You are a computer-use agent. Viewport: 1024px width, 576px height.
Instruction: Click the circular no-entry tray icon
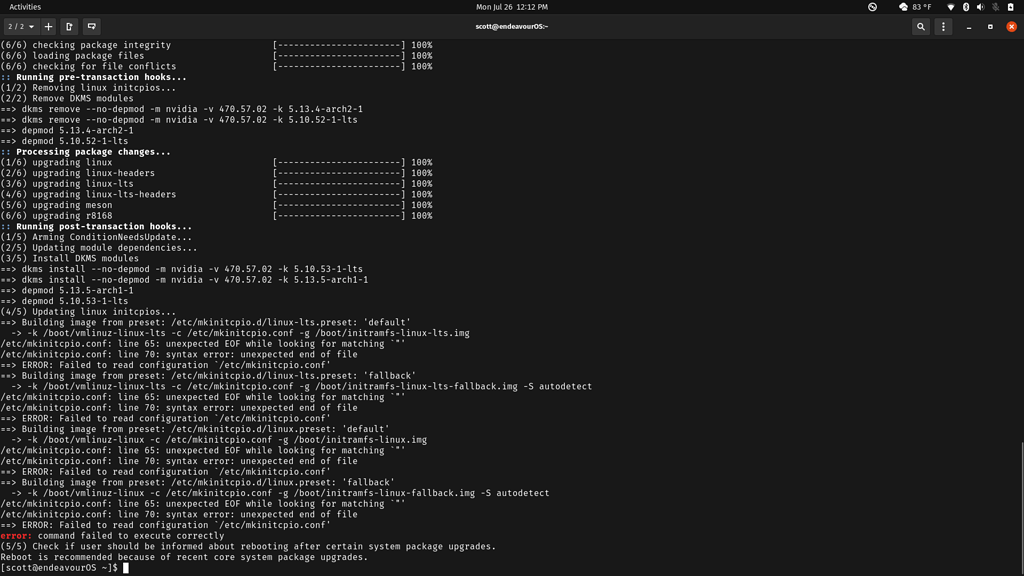pyautogui.click(x=872, y=7)
